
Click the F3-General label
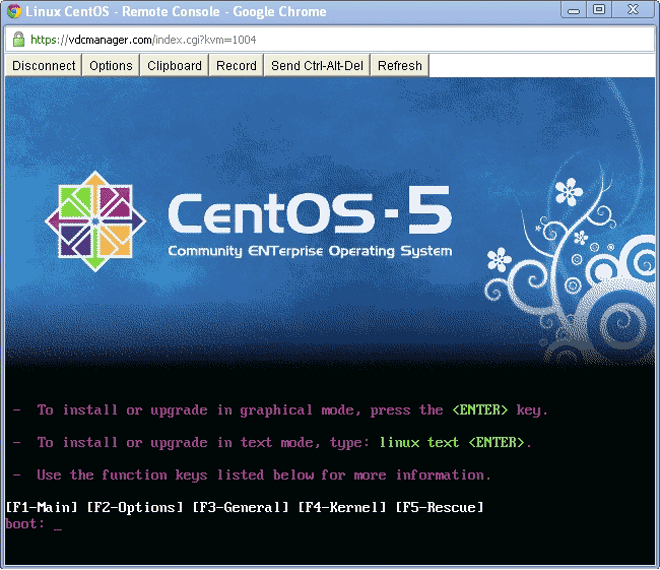(x=241, y=508)
